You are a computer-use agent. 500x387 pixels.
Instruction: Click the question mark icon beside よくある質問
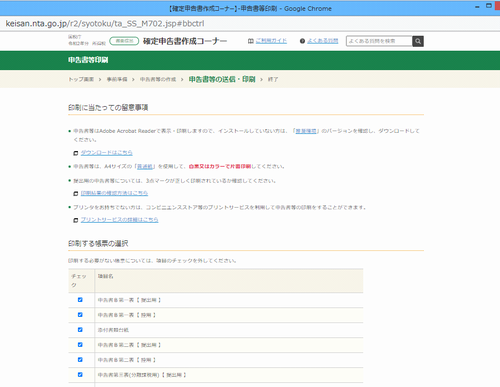tap(302, 41)
